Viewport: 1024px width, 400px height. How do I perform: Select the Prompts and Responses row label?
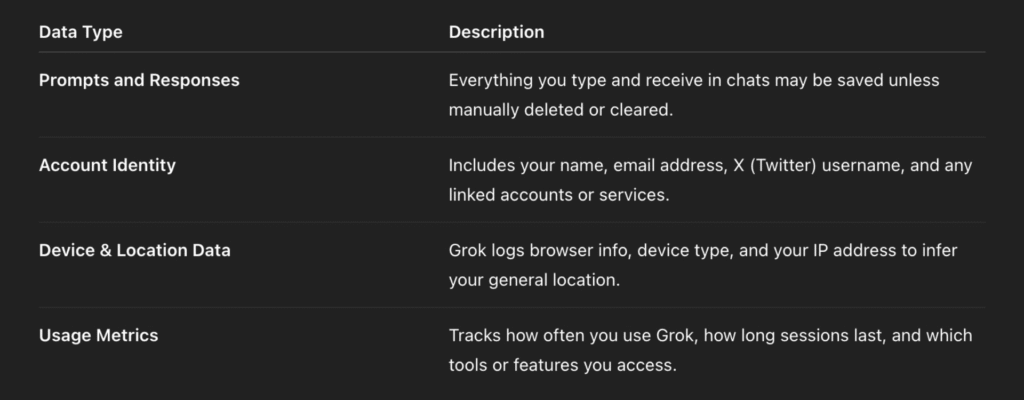coord(139,80)
